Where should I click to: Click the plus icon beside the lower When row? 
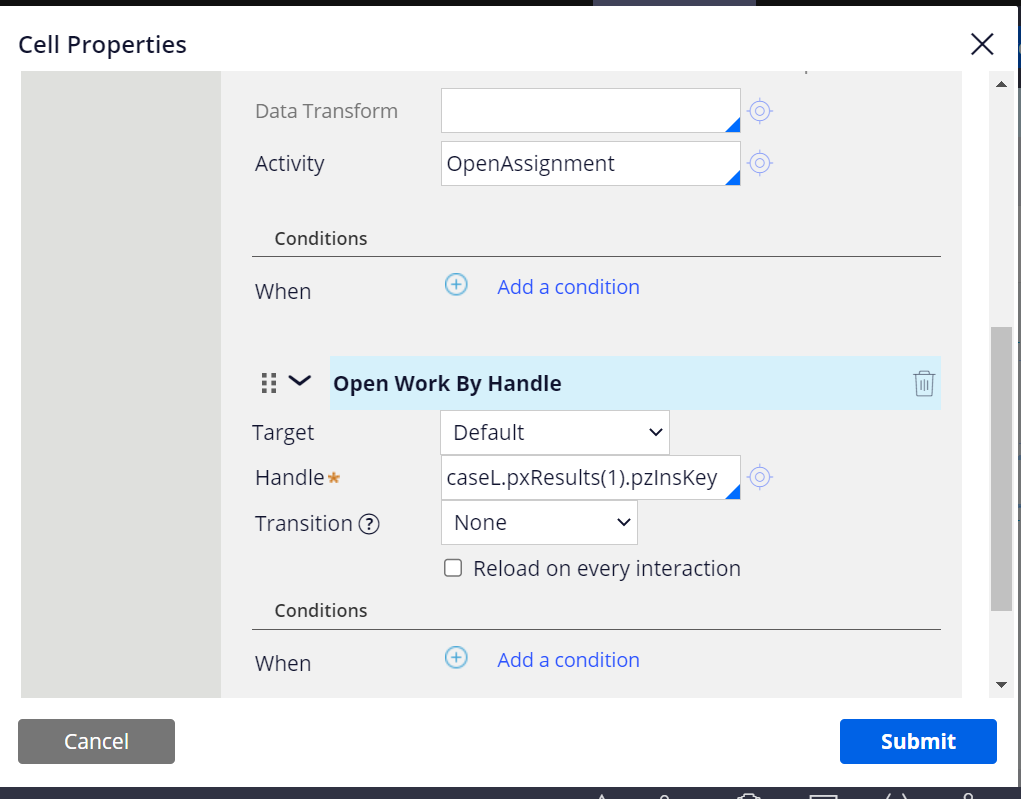456,657
